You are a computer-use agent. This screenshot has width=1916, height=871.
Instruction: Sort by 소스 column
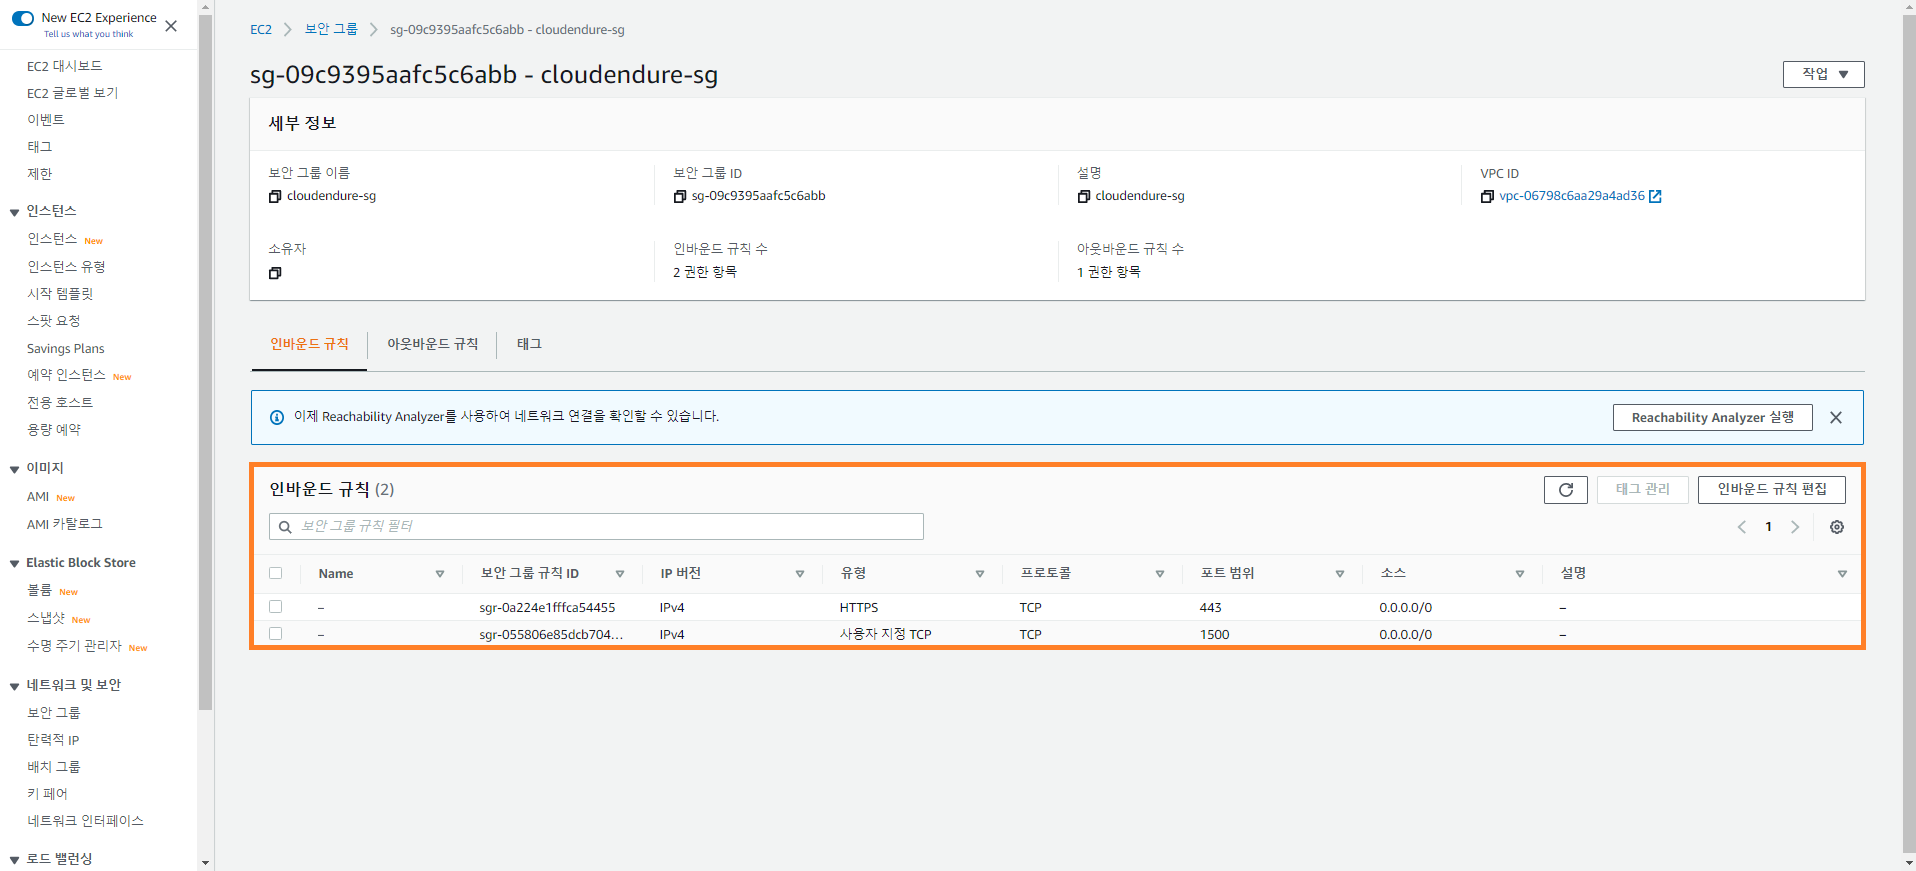(1520, 574)
